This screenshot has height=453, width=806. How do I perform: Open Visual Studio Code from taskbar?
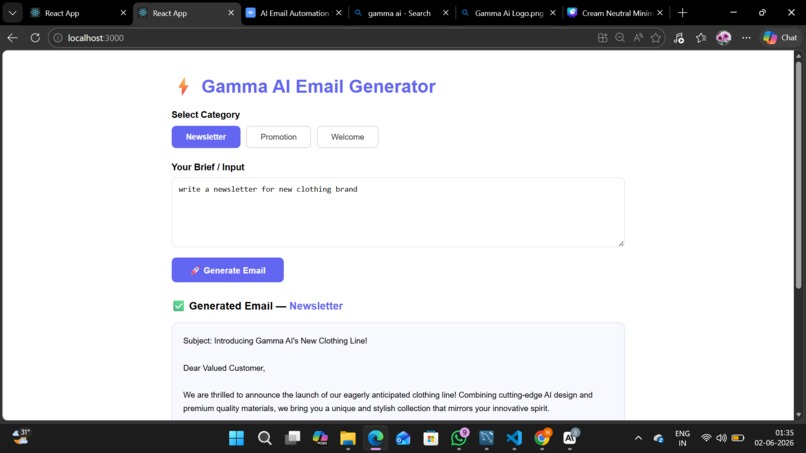(514, 438)
